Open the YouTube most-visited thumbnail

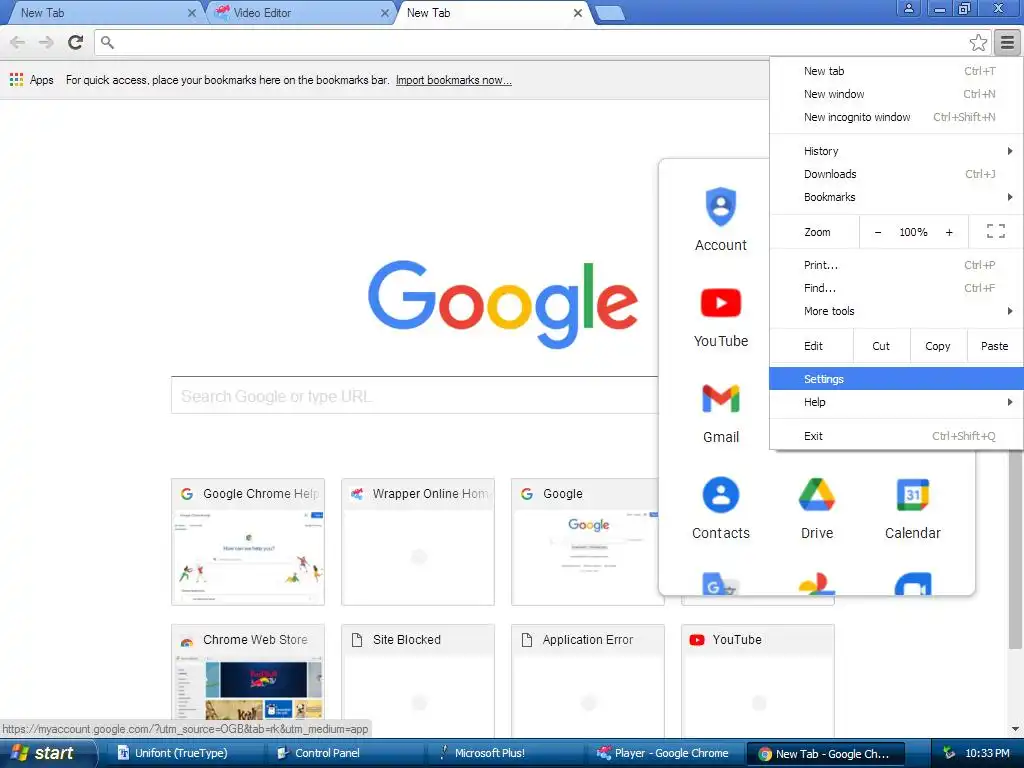758,680
